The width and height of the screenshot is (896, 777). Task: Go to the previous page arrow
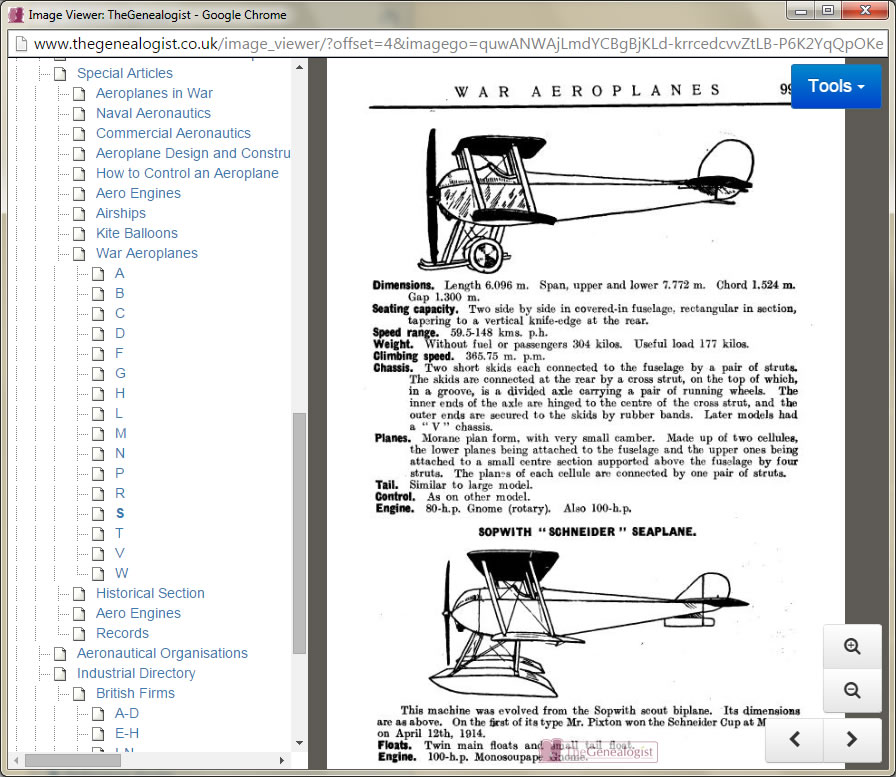794,739
